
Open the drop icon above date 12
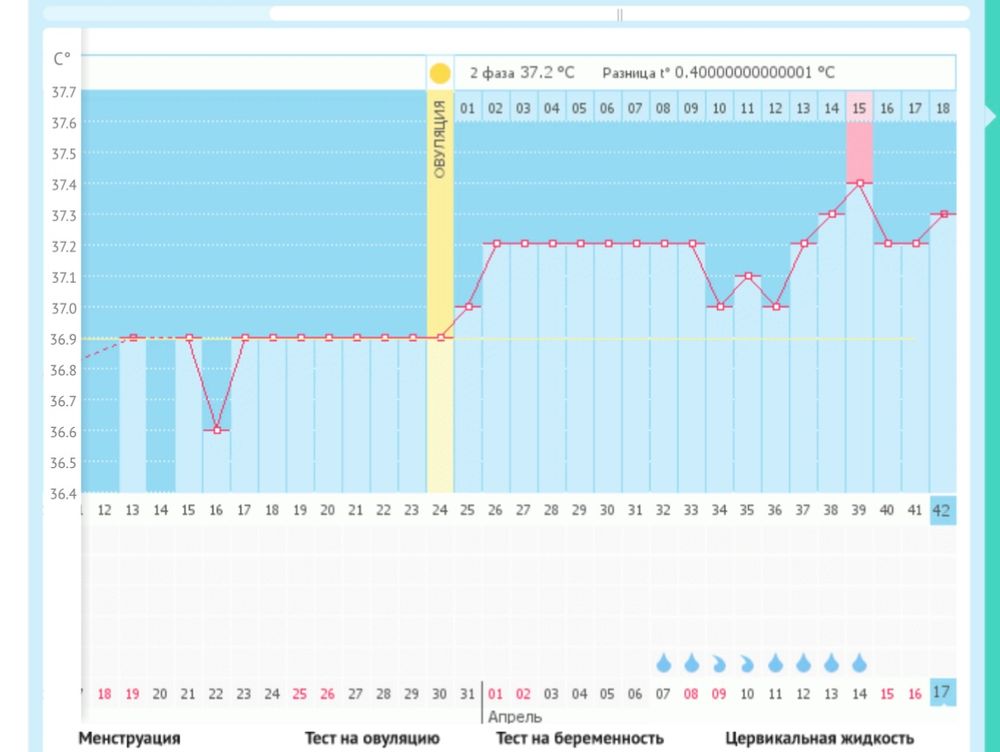(x=803, y=663)
